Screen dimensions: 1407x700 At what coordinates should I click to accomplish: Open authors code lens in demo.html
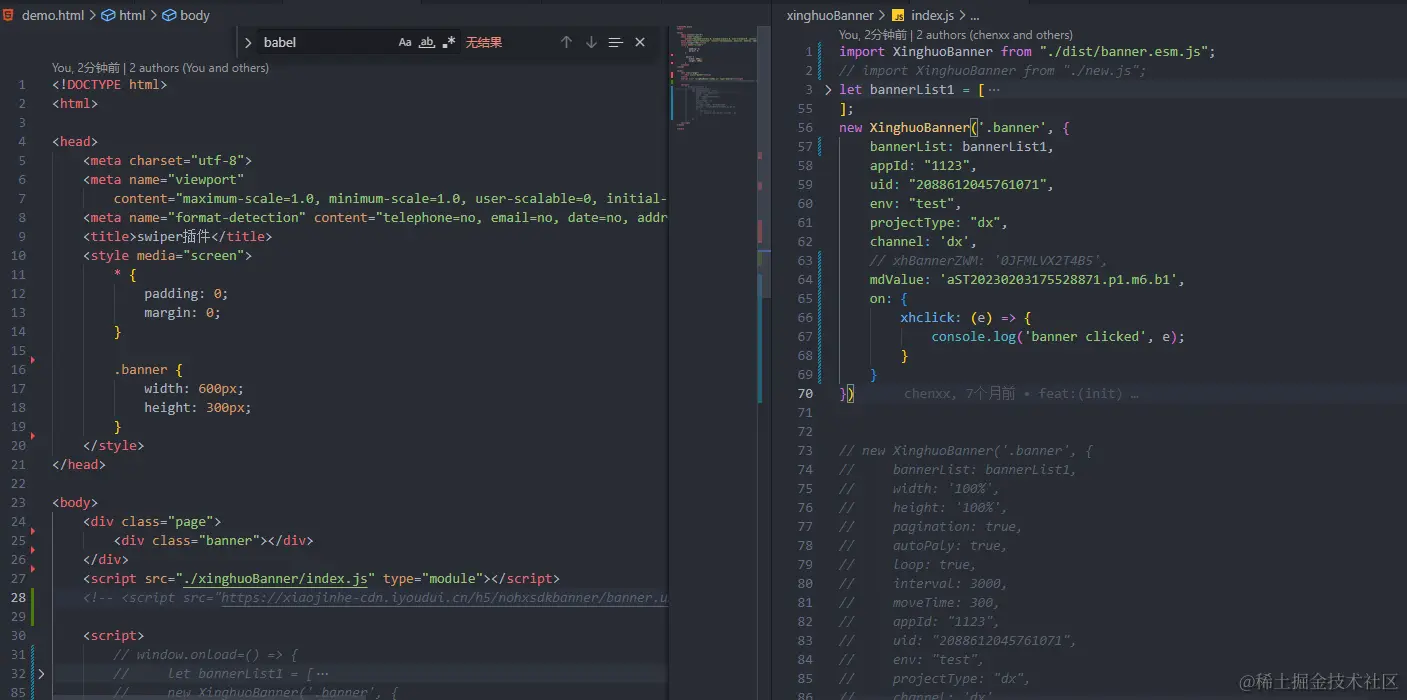click(x=160, y=68)
